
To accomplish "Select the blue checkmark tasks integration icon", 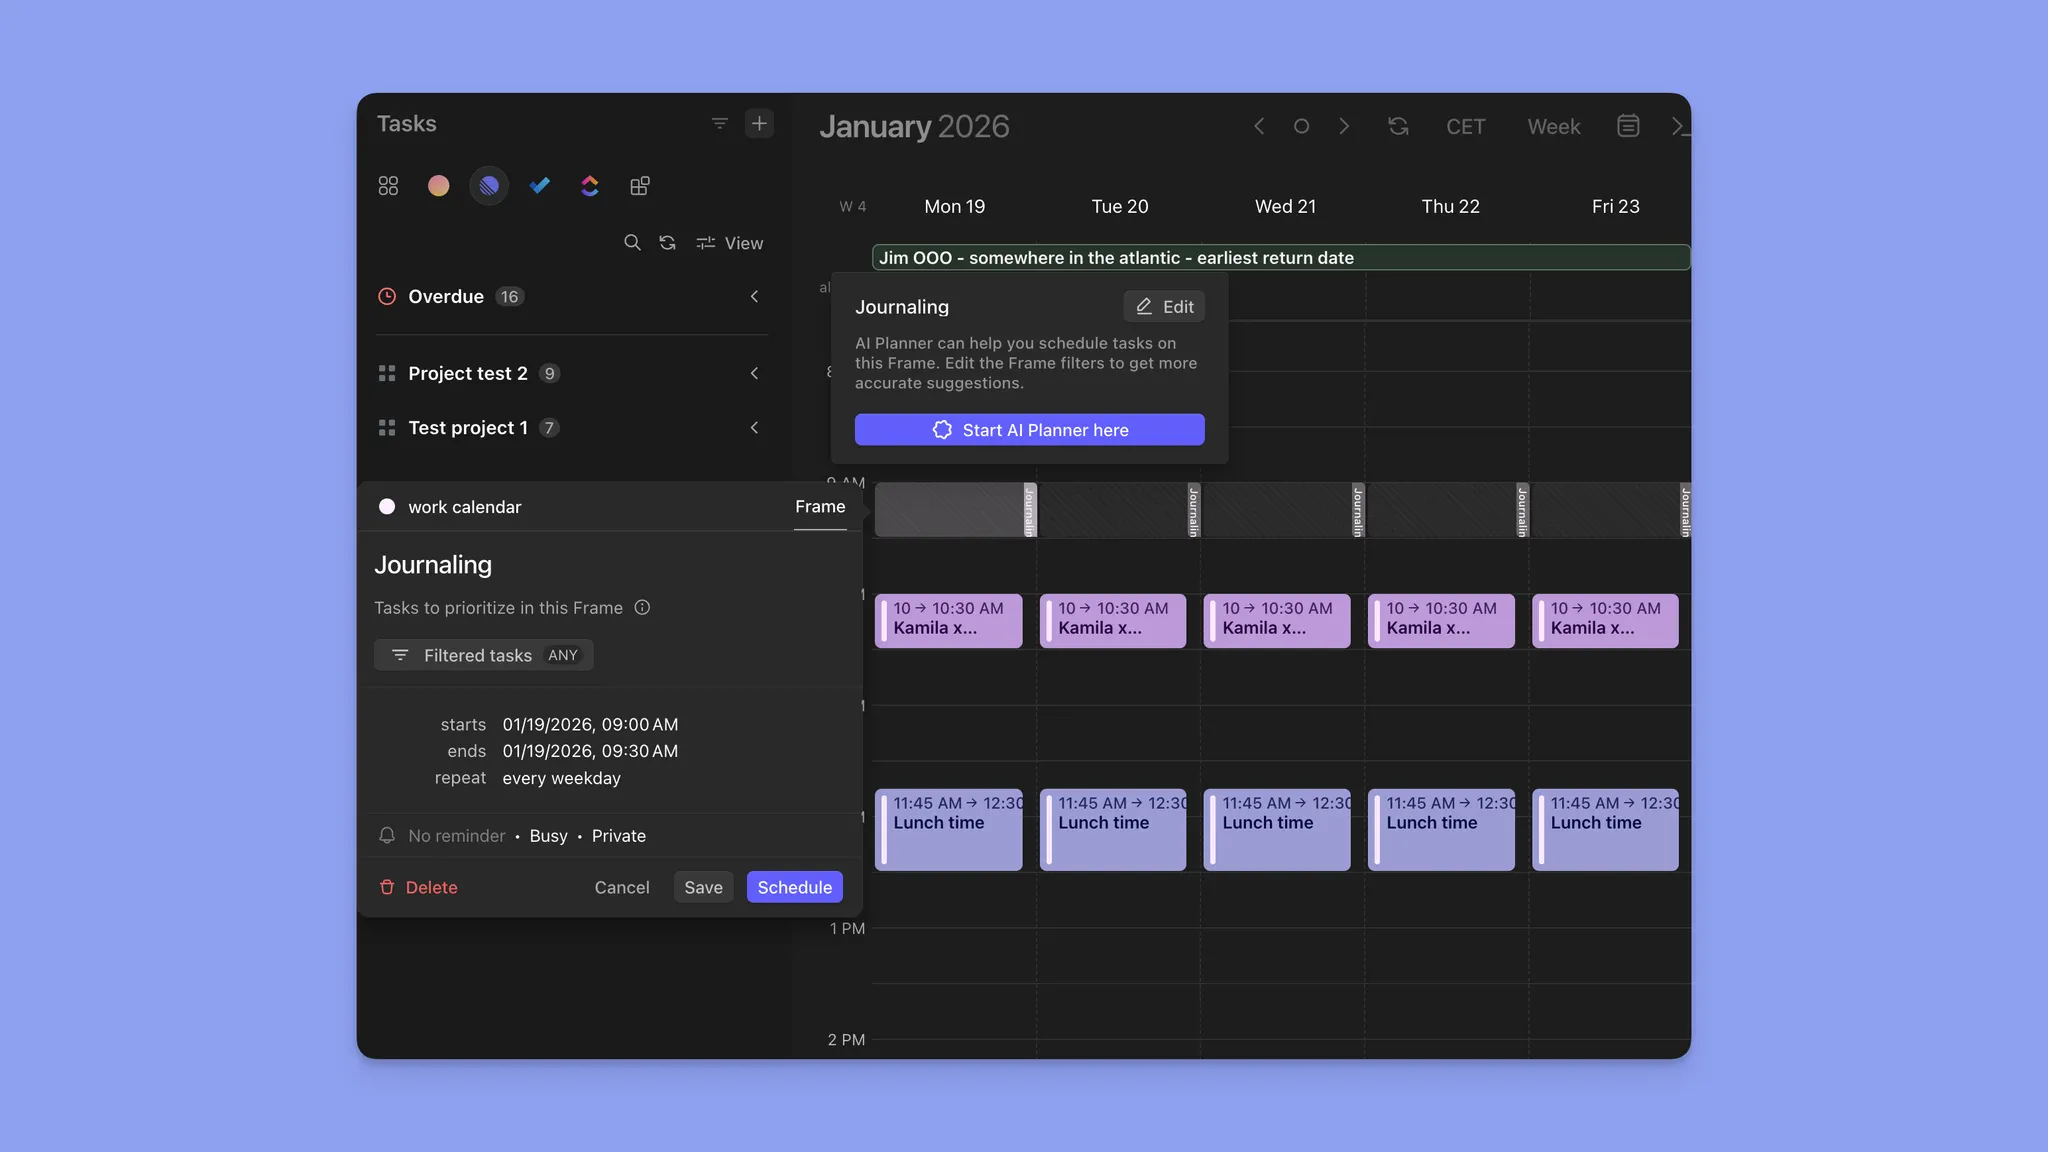I will click(540, 186).
